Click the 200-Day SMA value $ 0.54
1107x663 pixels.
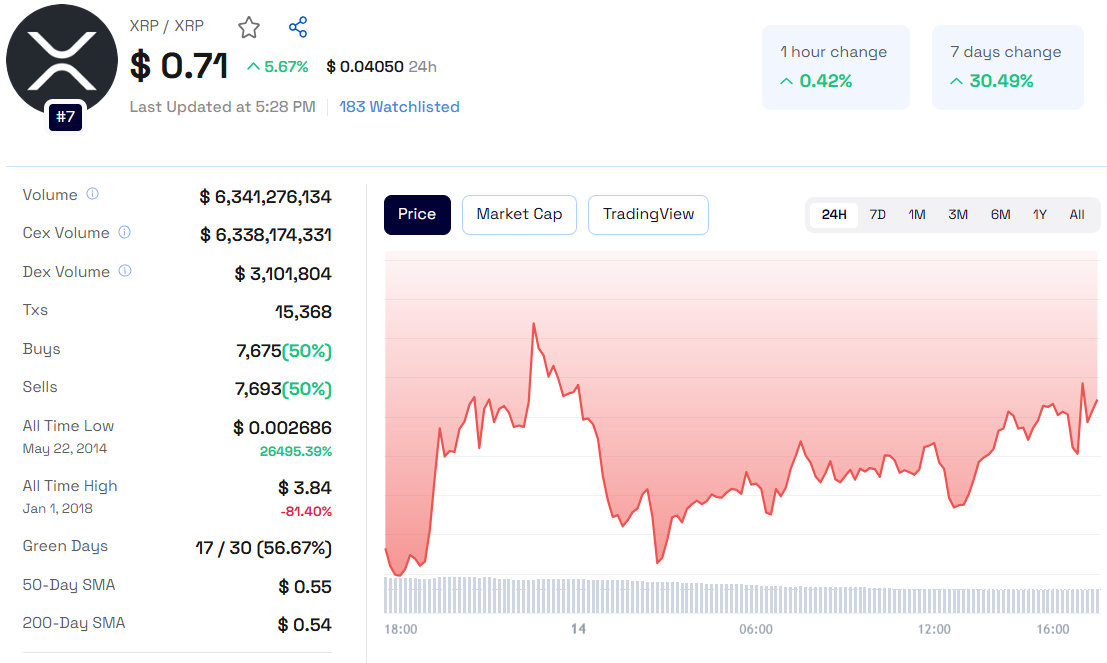(x=304, y=624)
